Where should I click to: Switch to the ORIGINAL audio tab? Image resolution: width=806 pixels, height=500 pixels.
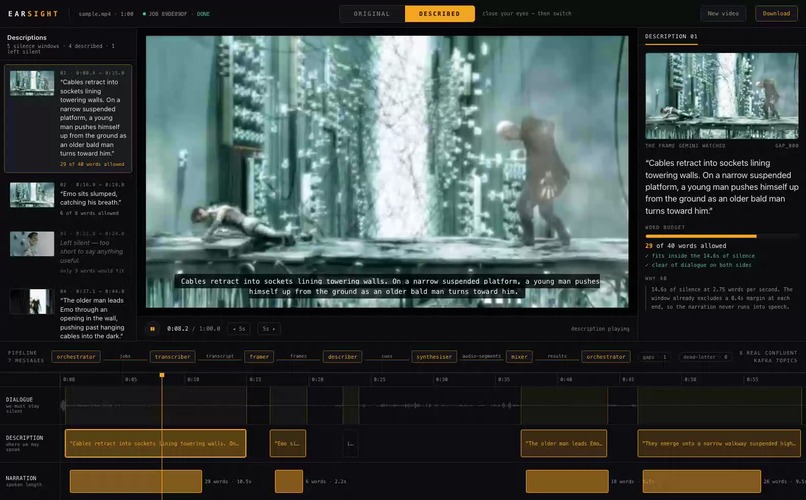pyautogui.click(x=372, y=14)
